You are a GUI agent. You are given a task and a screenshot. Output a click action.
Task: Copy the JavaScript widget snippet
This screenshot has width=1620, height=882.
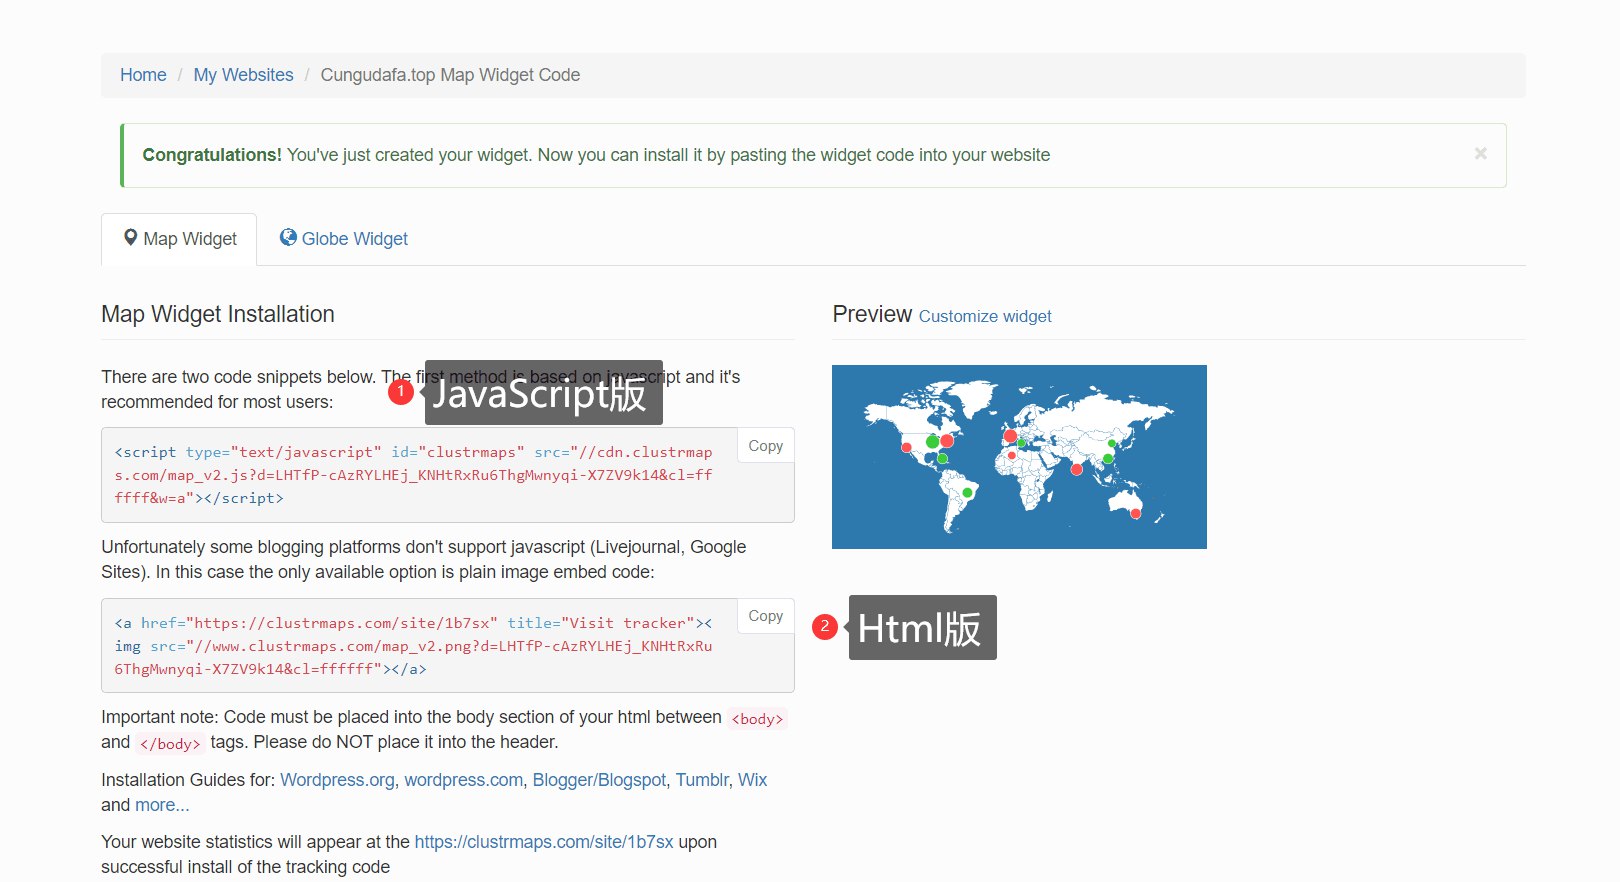pos(765,446)
